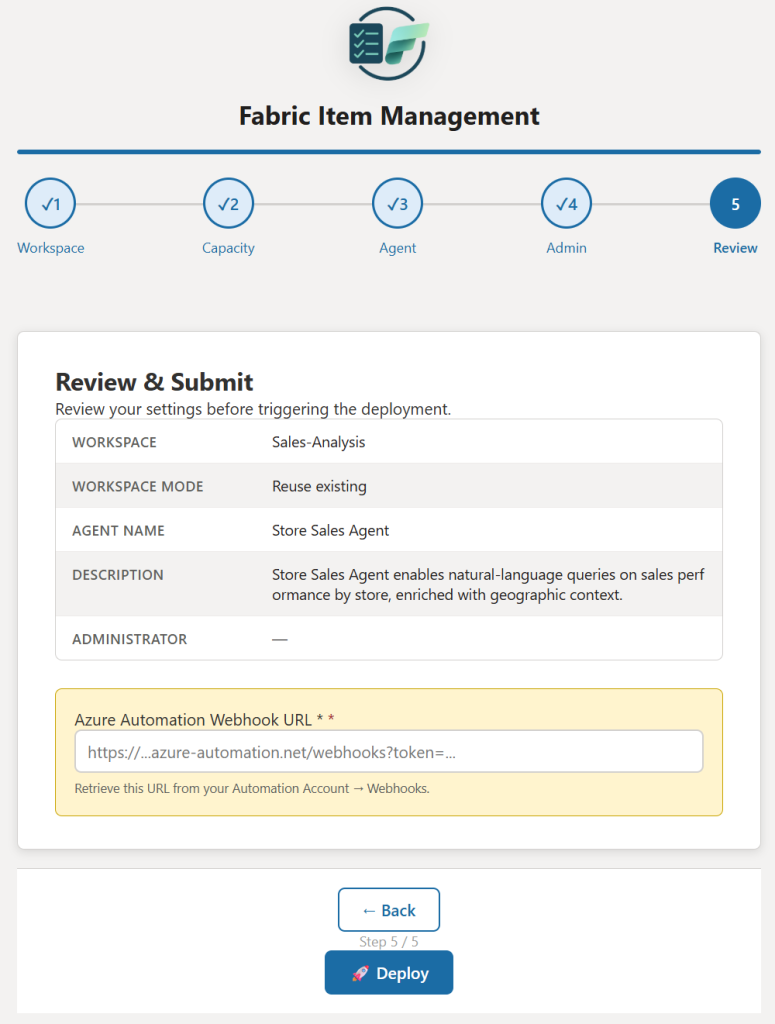Click the Deploy button
The image size is (775, 1024).
tap(388, 973)
